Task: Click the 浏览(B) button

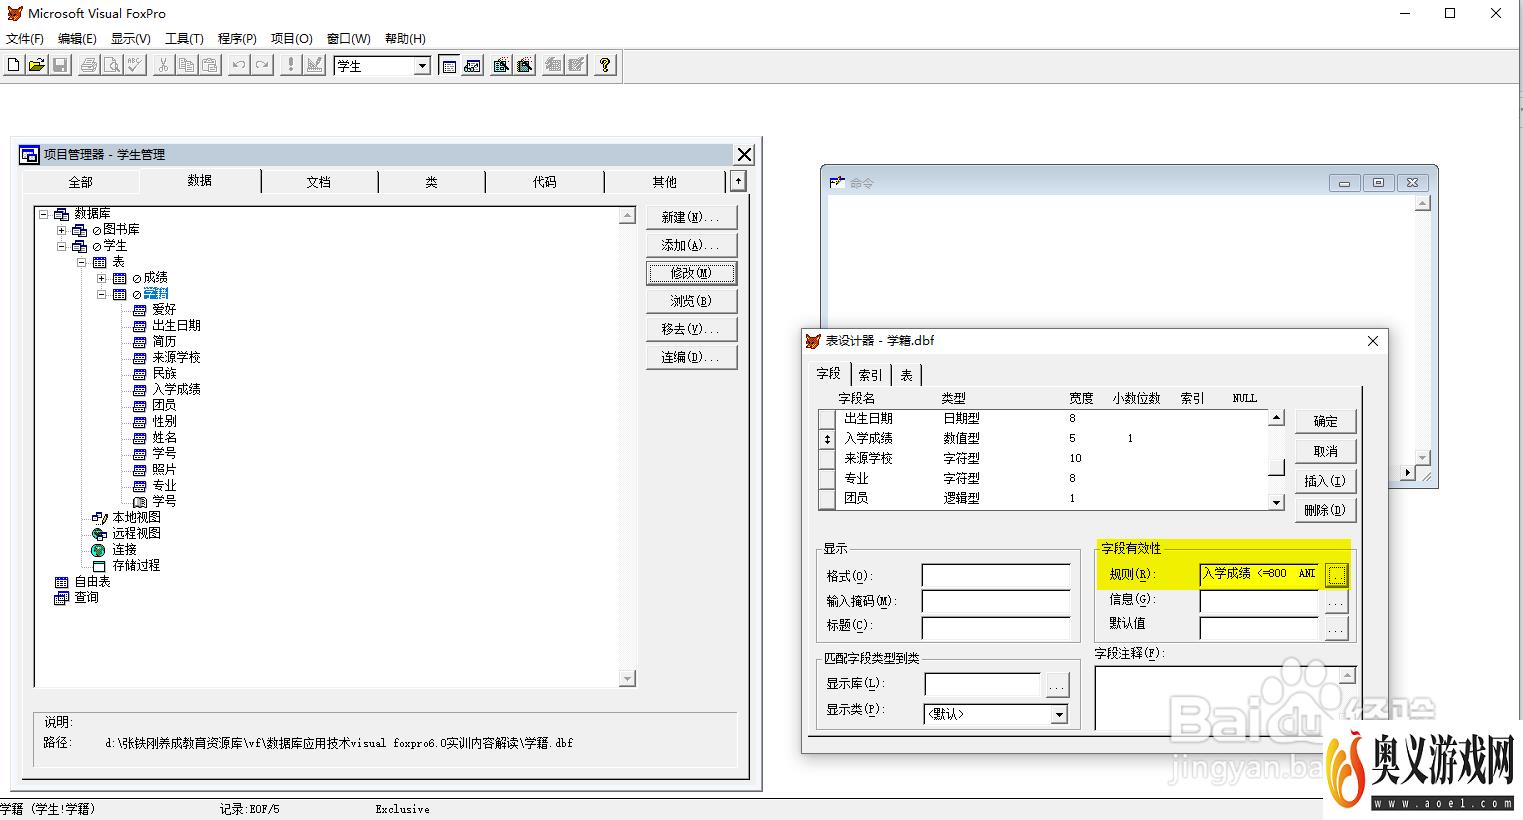Action: pos(691,301)
